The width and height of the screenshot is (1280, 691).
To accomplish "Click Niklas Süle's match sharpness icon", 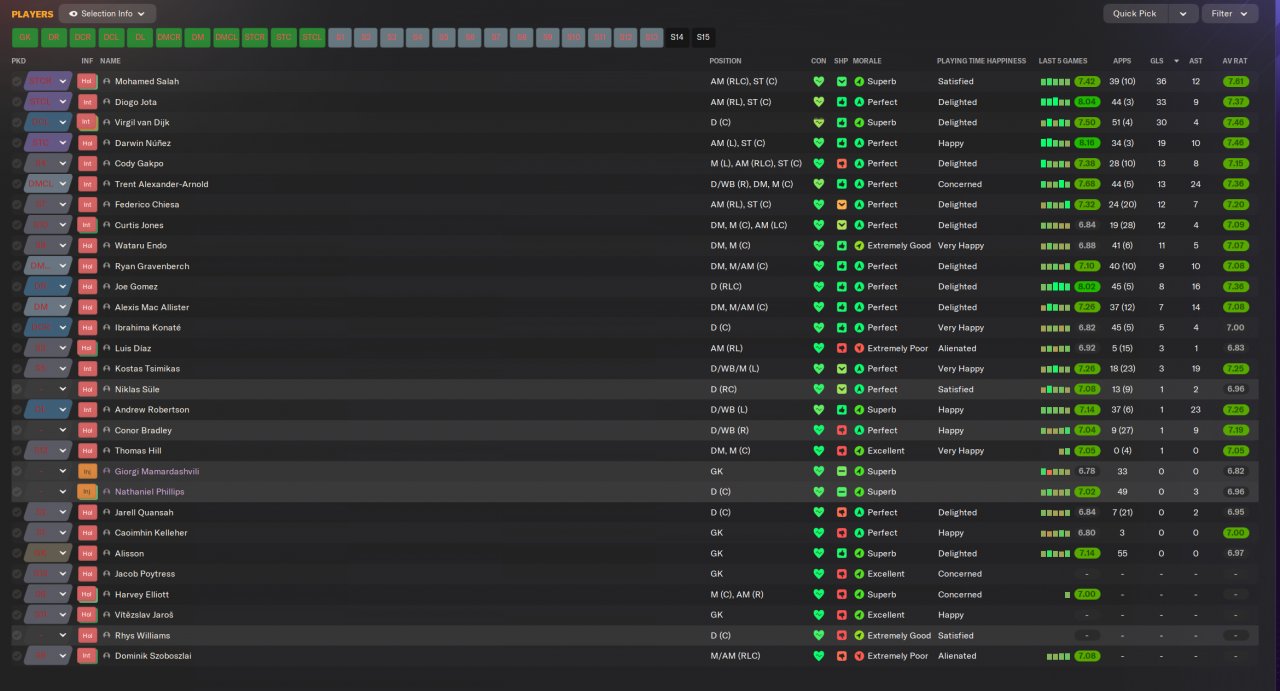I will click(x=842, y=389).
